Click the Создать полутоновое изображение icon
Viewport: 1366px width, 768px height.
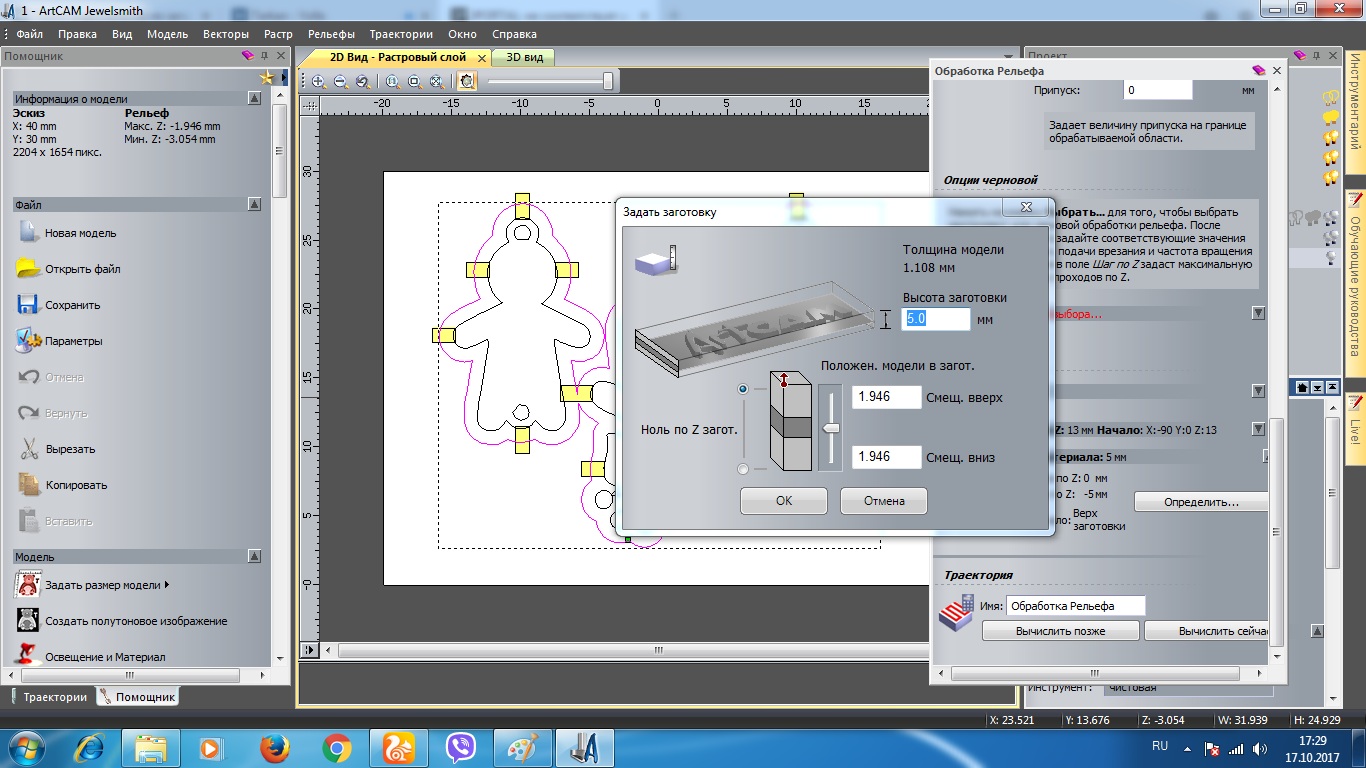[x=28, y=621]
